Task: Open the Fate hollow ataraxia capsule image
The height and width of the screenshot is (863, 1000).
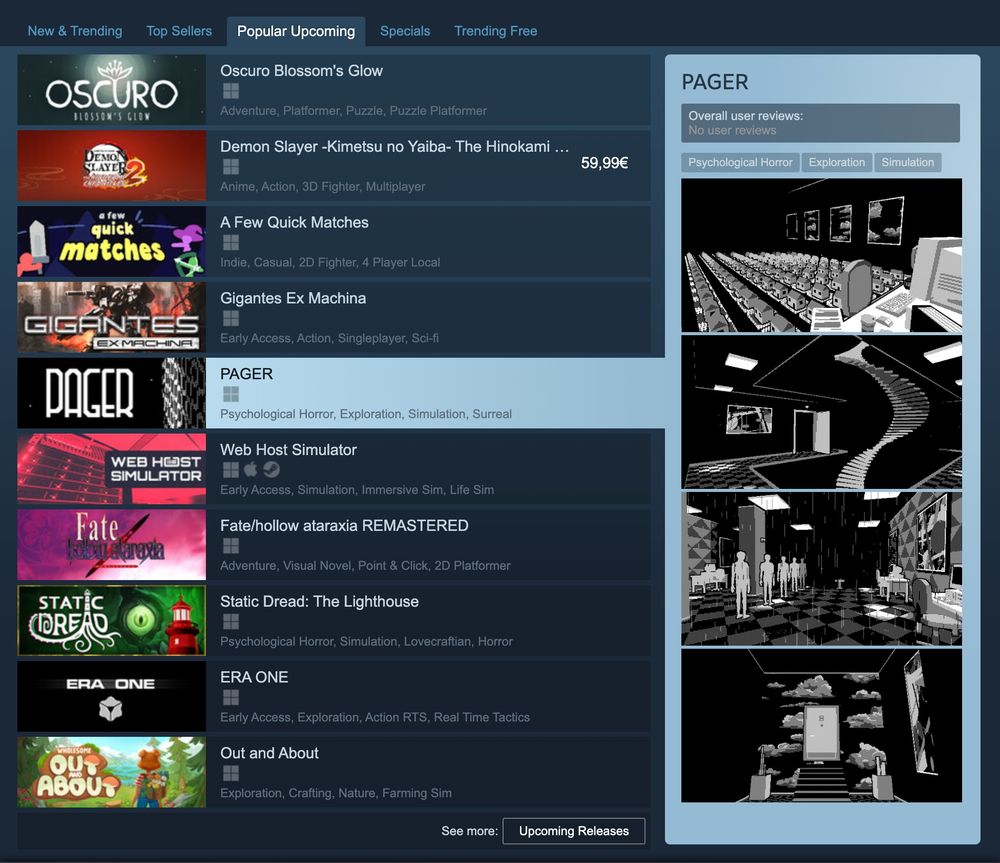Action: tap(112, 545)
